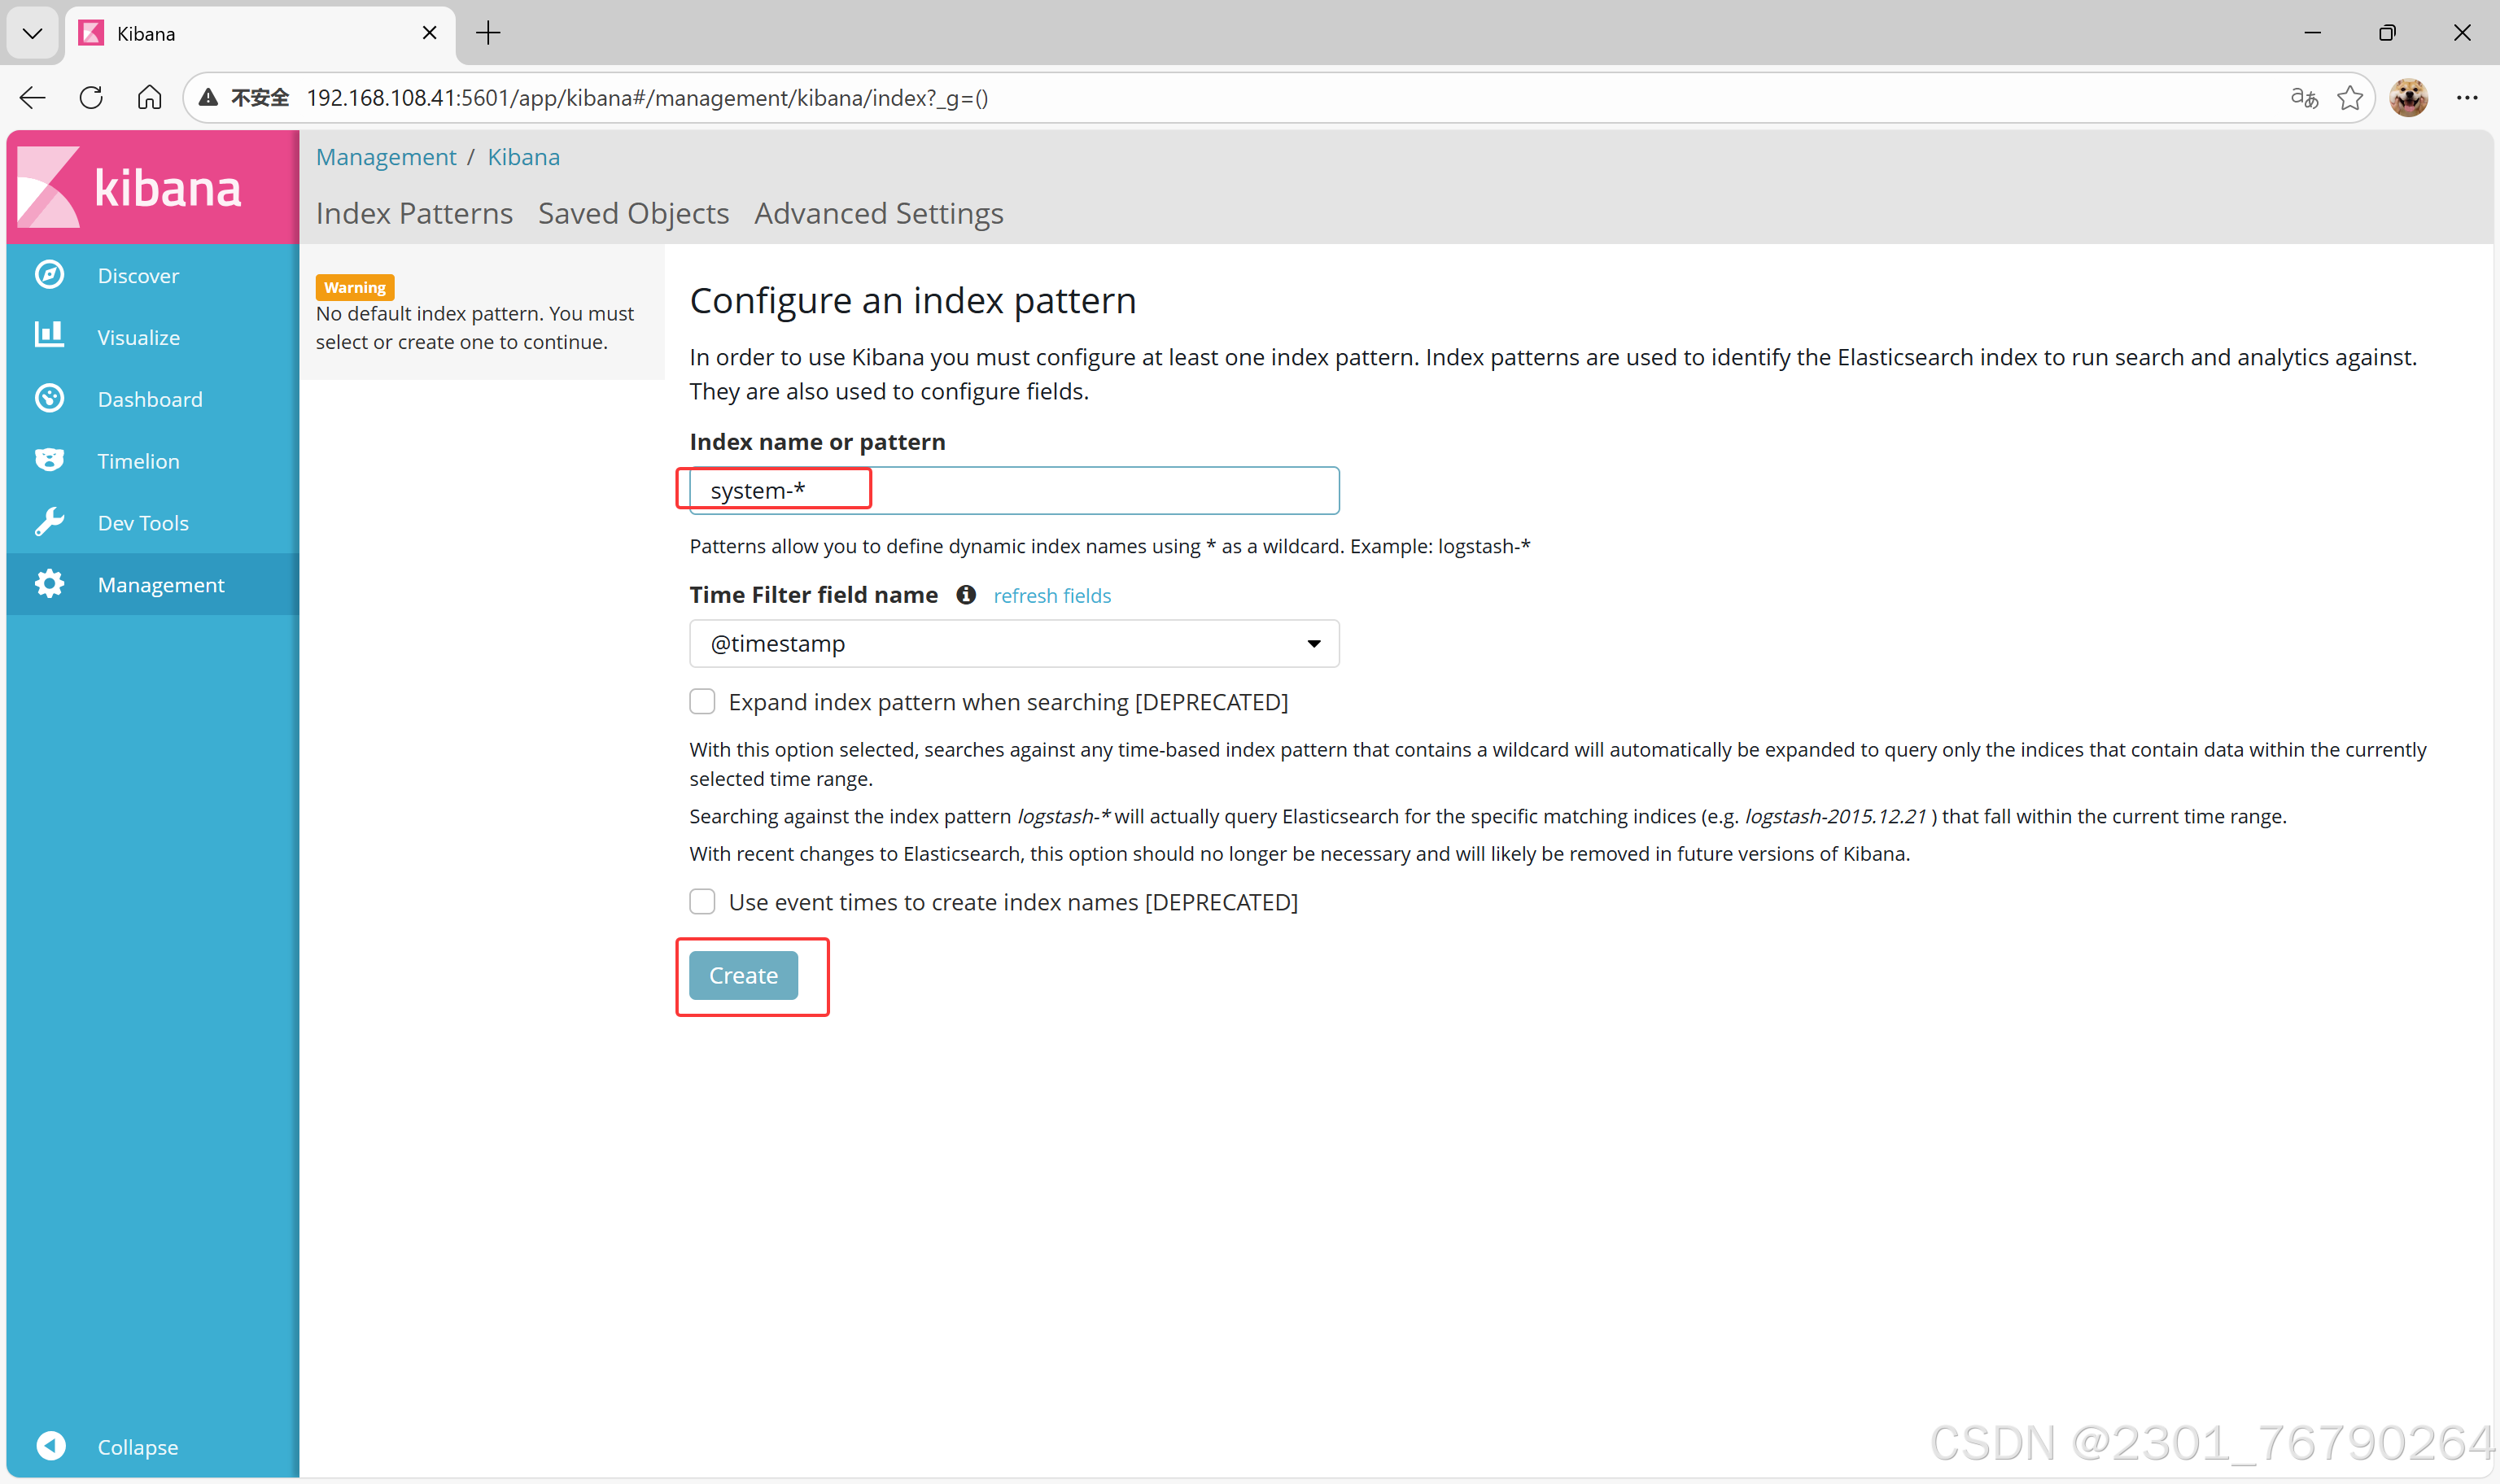This screenshot has height=1484, width=2500.
Task: Show Time Filter field info icon
Action: (966, 595)
